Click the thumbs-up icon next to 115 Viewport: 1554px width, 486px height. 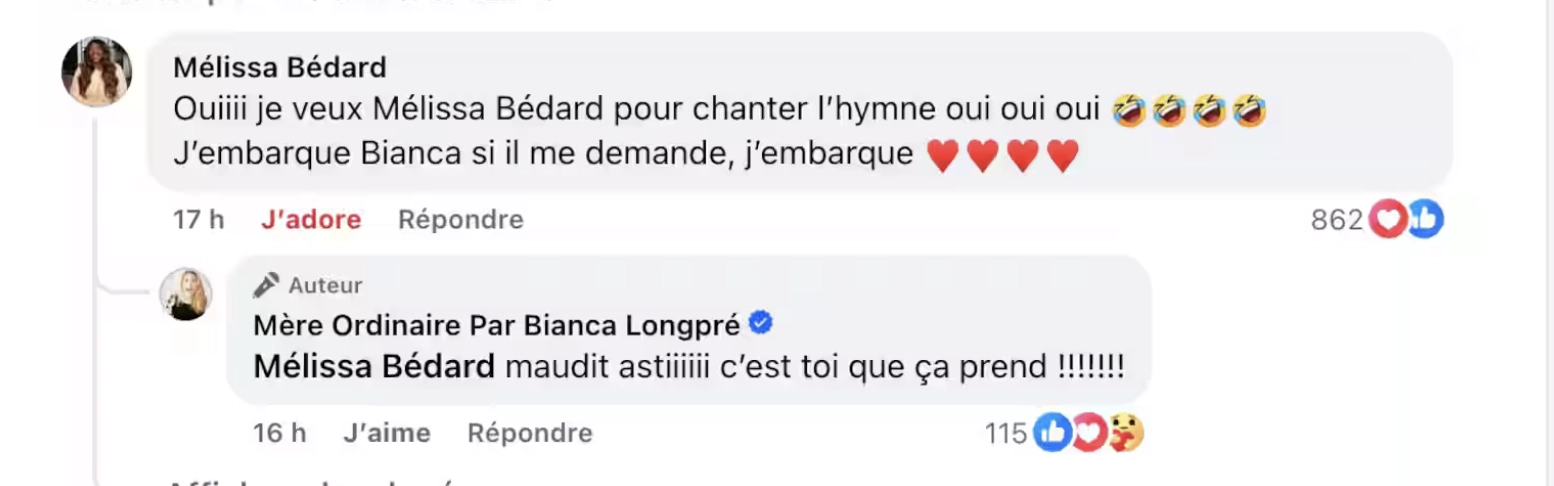pos(1051,433)
